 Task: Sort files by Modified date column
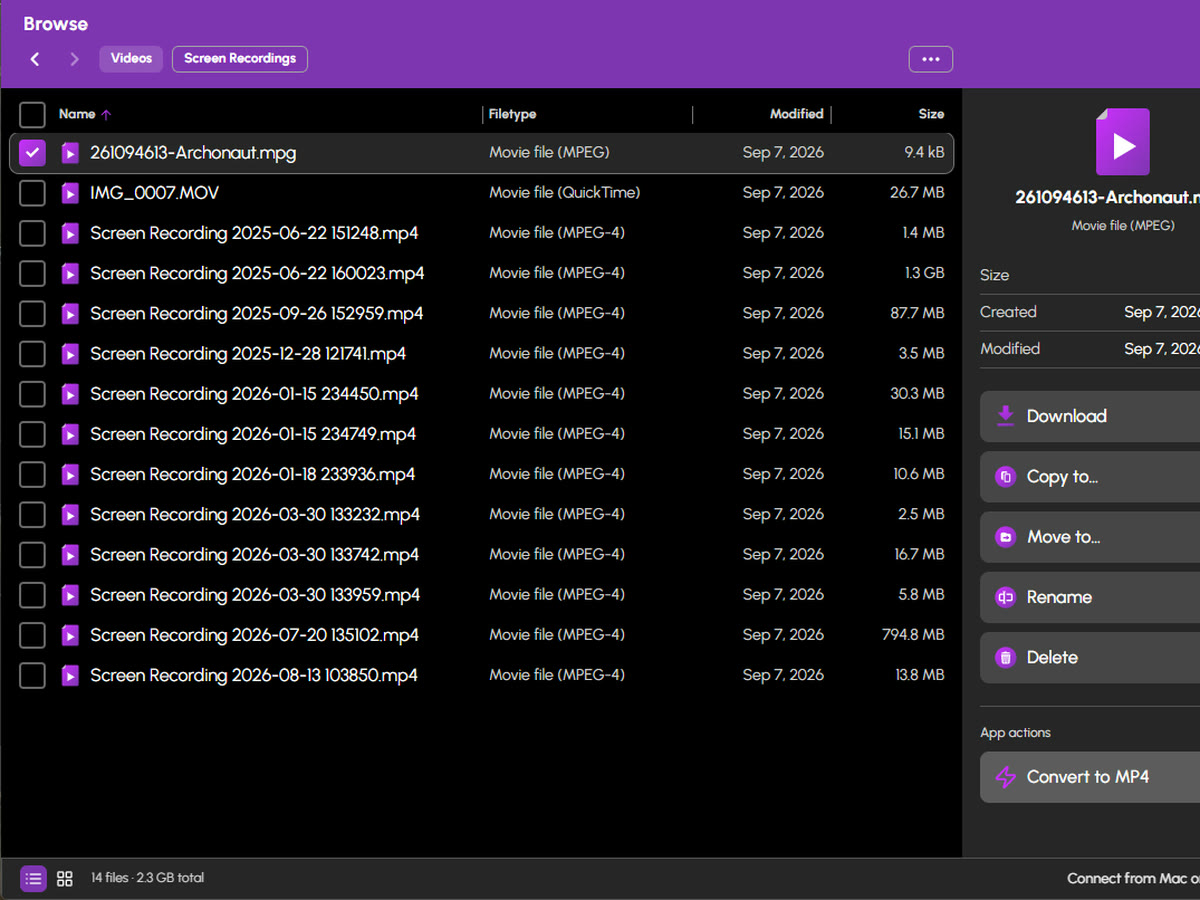click(x=797, y=114)
